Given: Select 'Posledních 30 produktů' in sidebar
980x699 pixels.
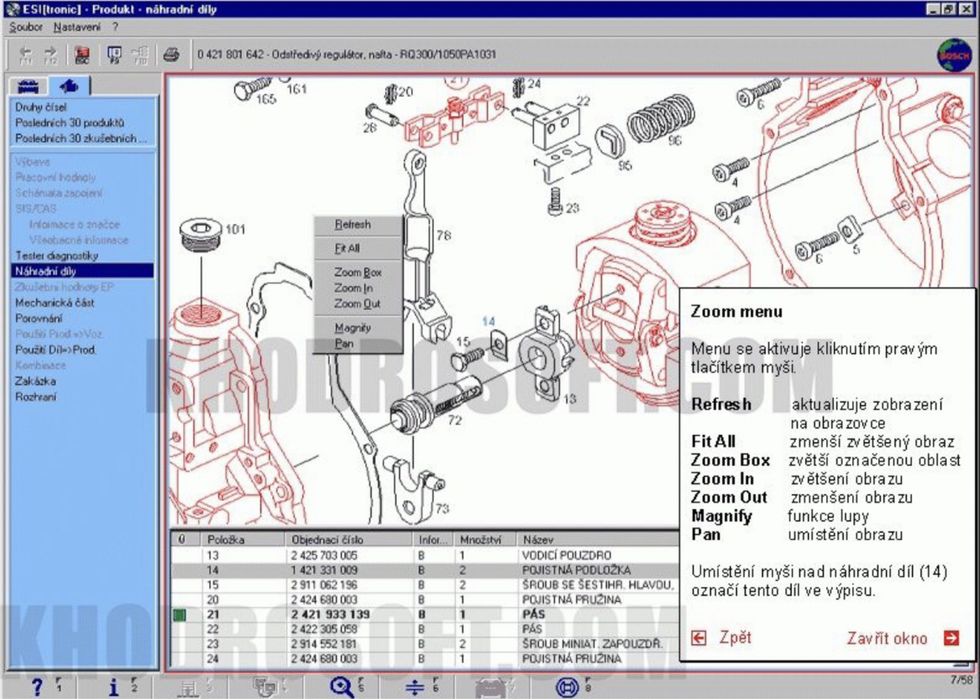Looking at the screenshot, I should (x=70, y=123).
